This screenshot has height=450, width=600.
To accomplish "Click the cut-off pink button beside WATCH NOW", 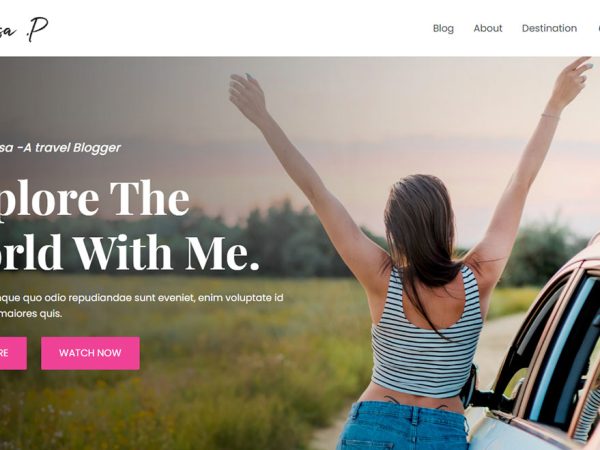I will pyautogui.click(x=13, y=353).
